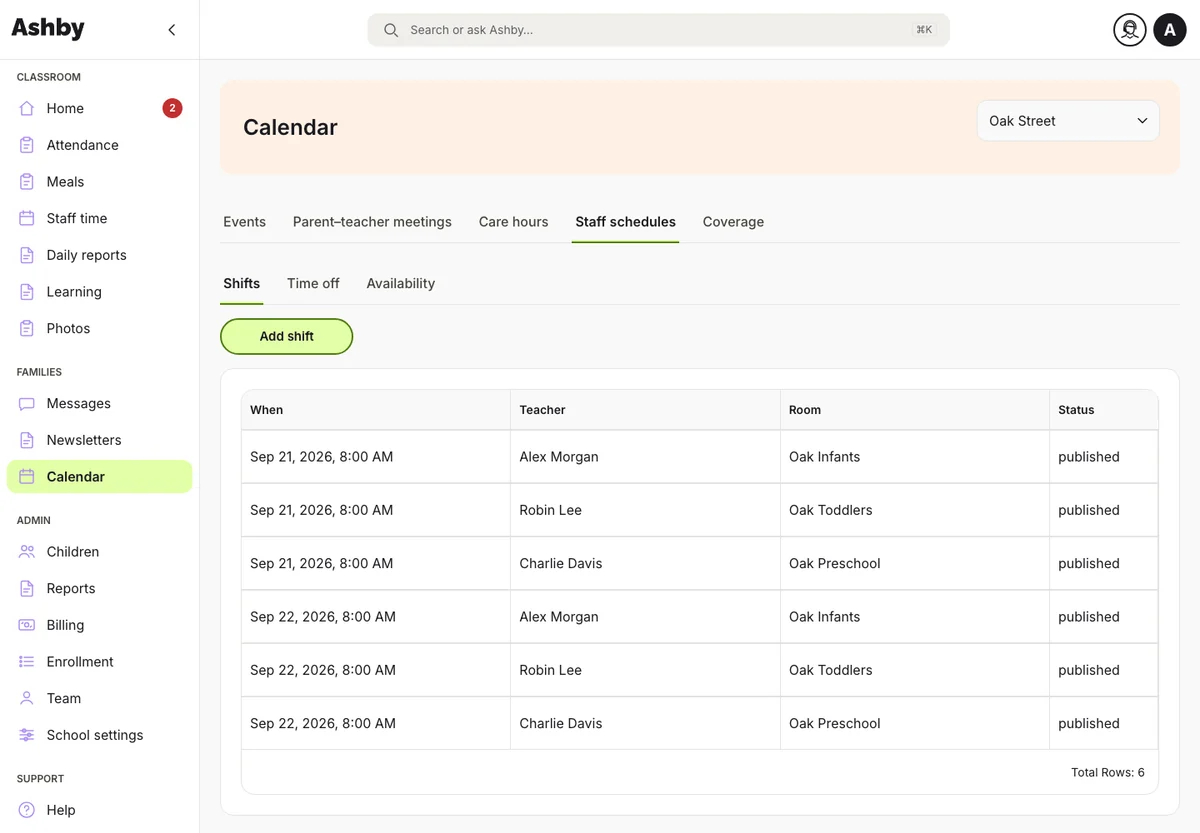Open Children list icon

[27, 552]
